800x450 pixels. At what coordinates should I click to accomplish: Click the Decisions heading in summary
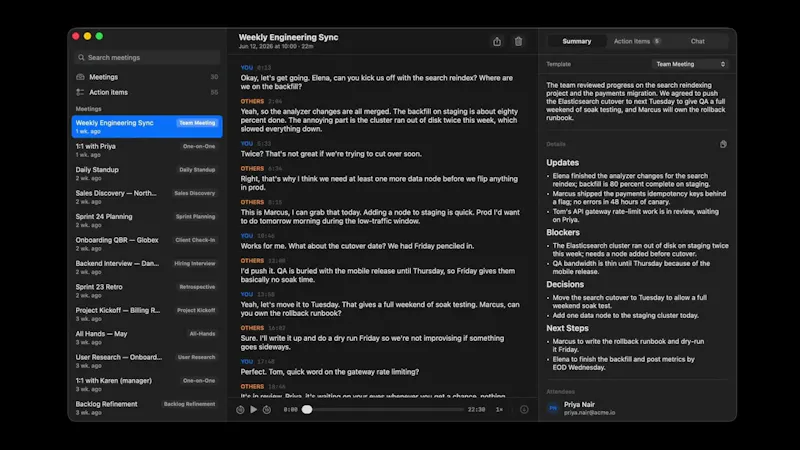[565, 285]
